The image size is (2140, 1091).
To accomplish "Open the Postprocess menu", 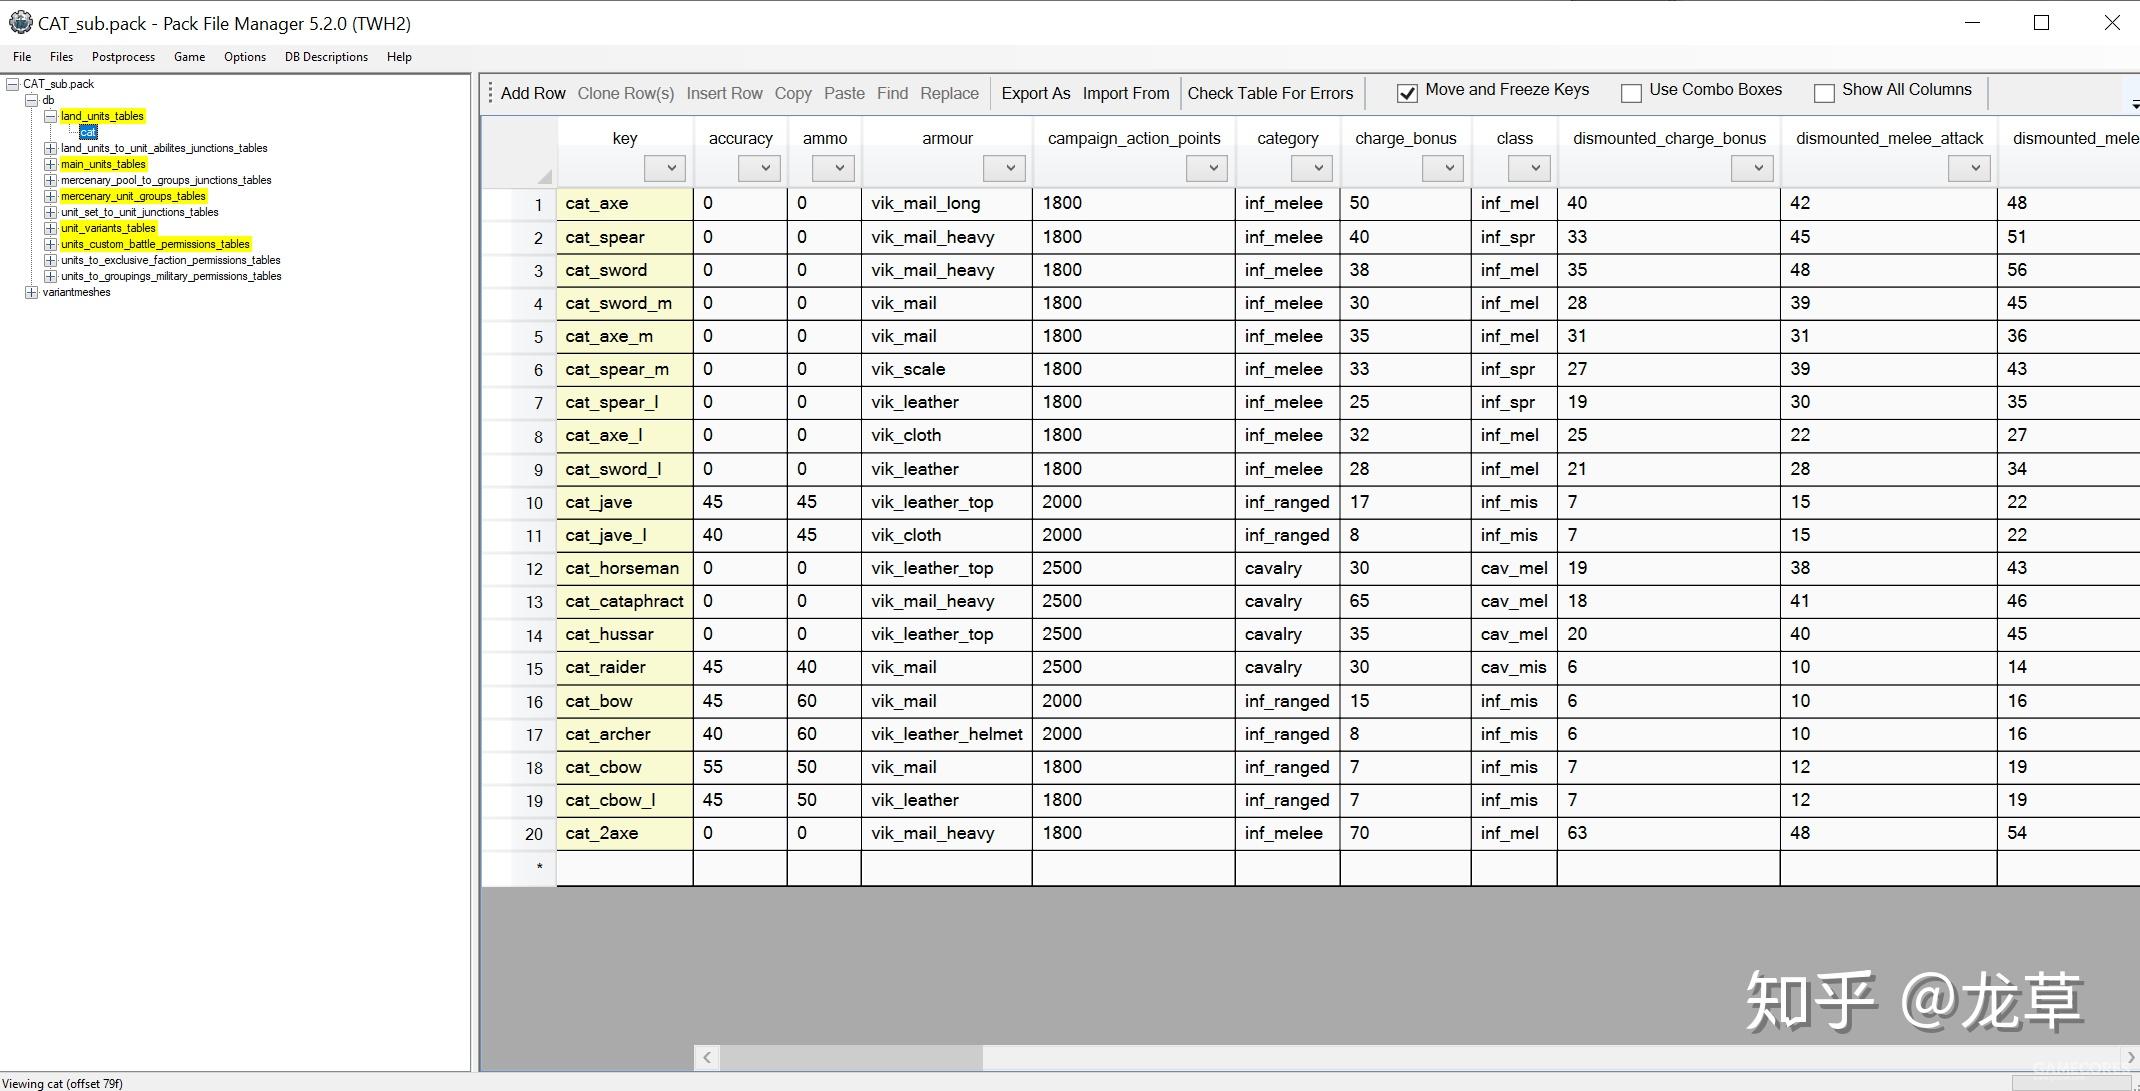I will 123,57.
